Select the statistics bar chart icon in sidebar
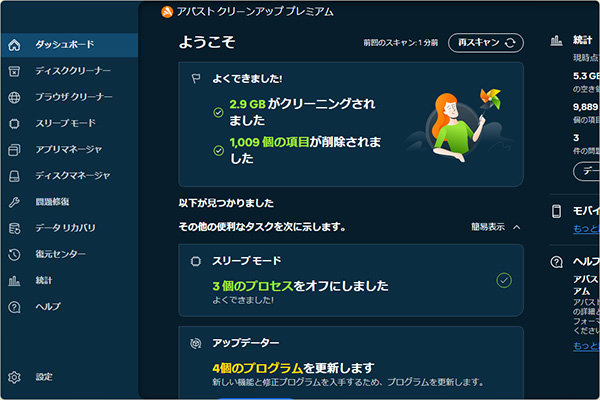The height and width of the screenshot is (400, 600). (14, 281)
